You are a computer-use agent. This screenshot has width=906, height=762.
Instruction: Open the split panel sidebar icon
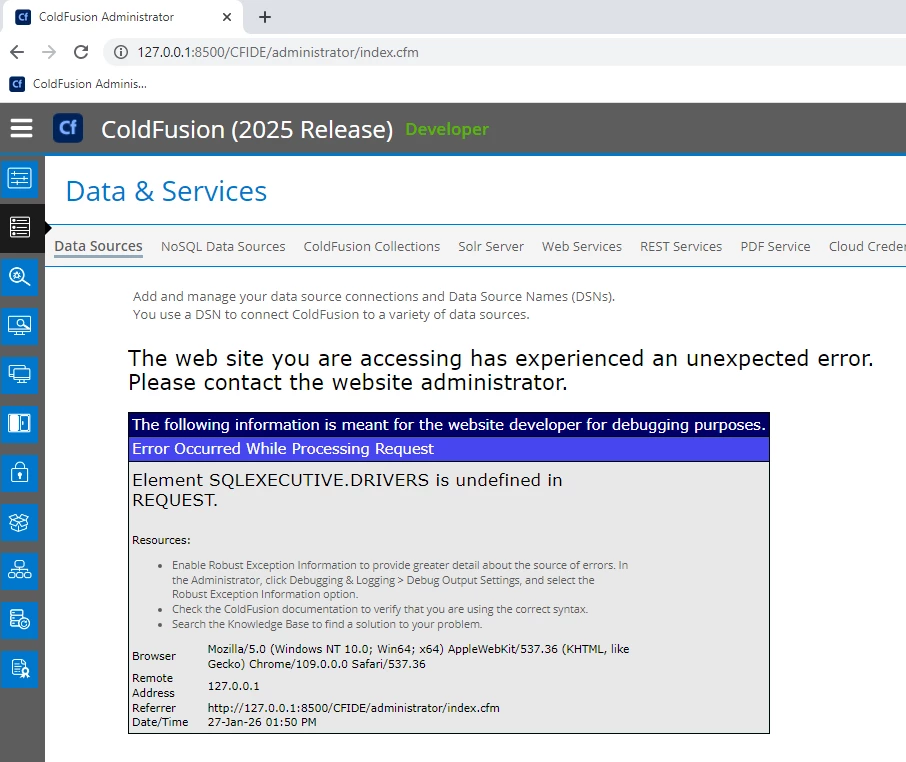(x=20, y=423)
